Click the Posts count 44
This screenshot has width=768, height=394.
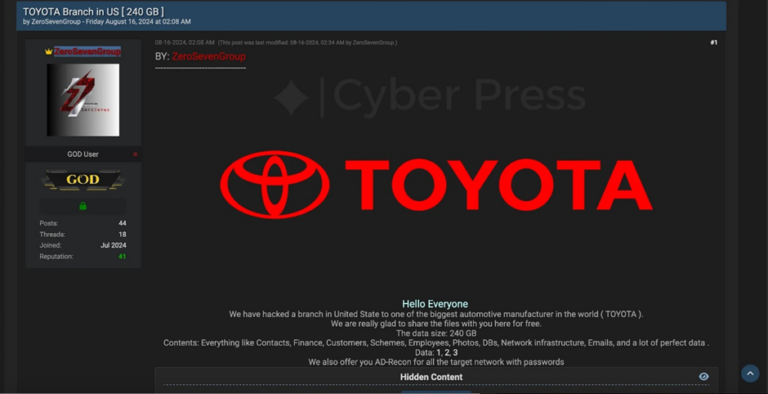click(122, 223)
